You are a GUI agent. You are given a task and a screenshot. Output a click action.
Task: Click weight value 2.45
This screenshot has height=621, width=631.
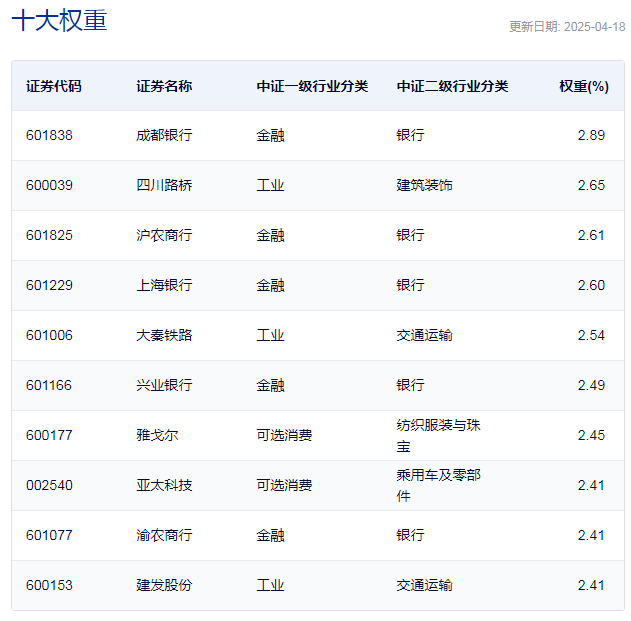591,435
